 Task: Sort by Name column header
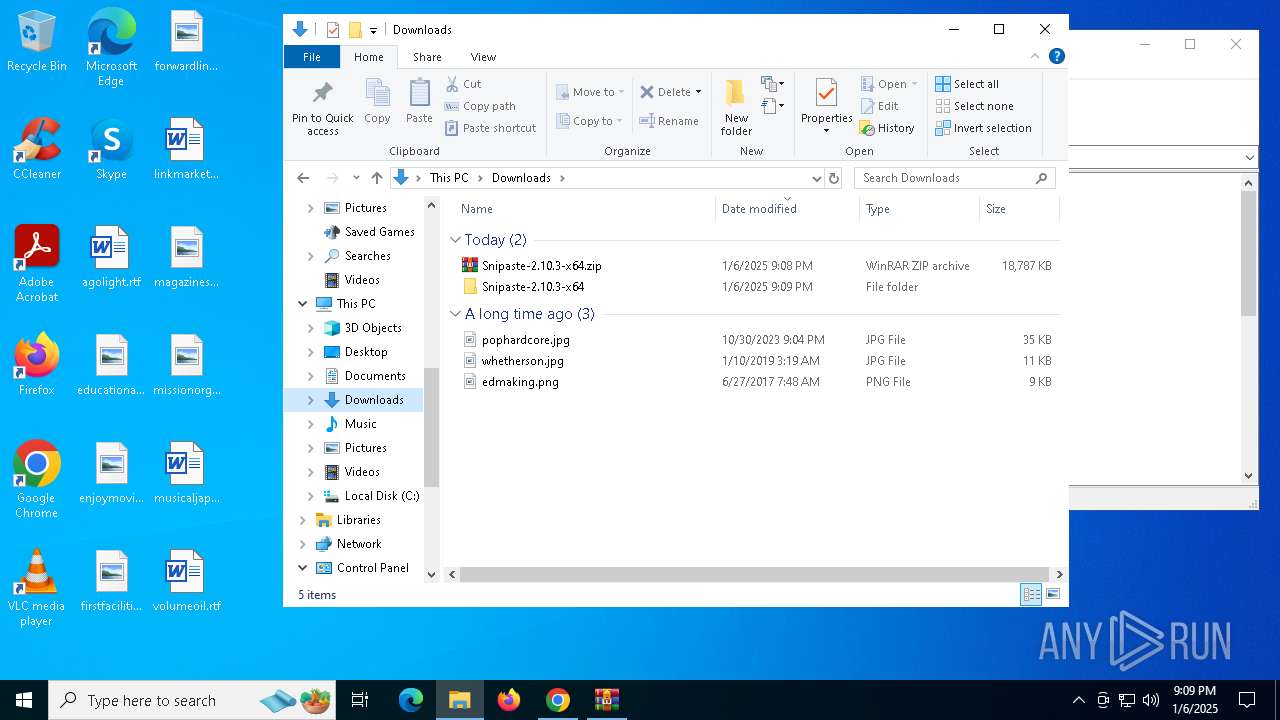(583, 209)
